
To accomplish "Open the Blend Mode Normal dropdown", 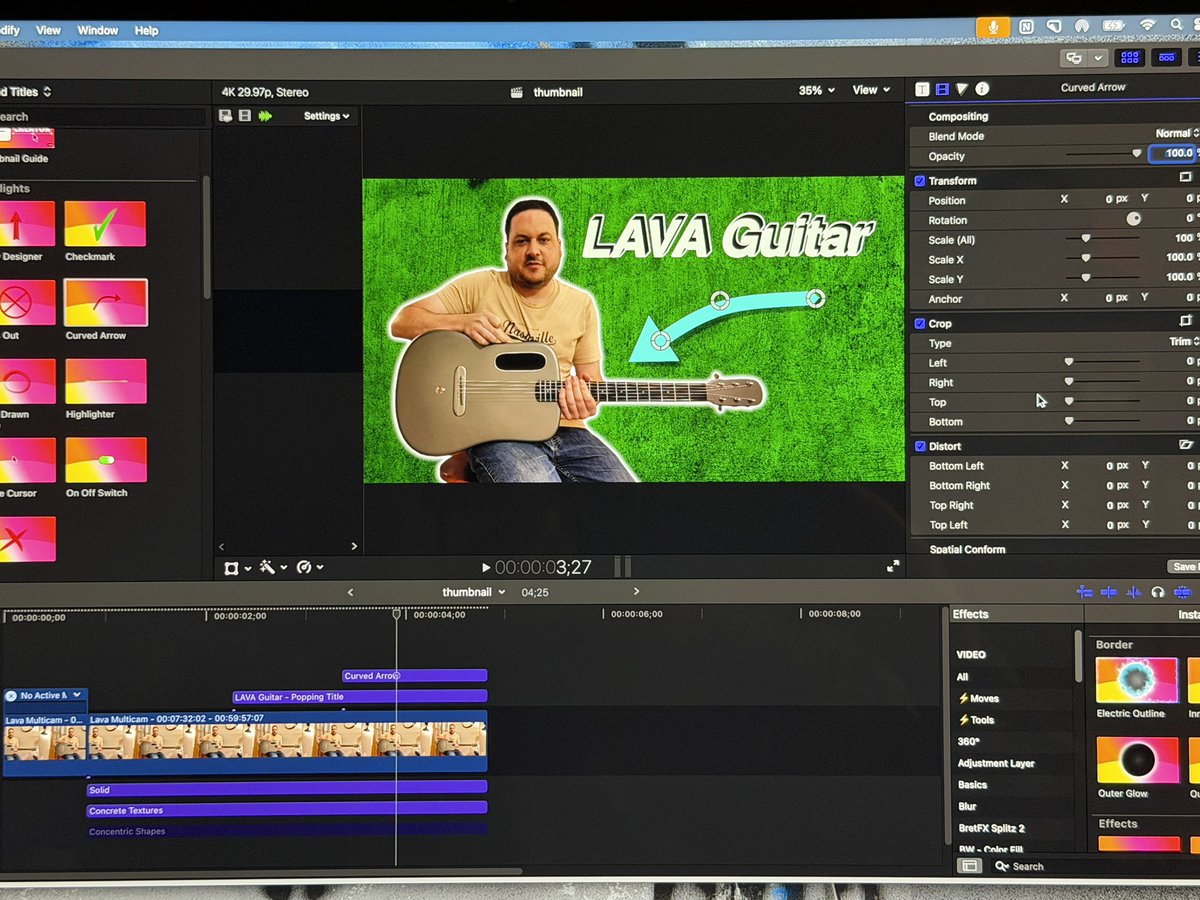I will (x=1177, y=133).
